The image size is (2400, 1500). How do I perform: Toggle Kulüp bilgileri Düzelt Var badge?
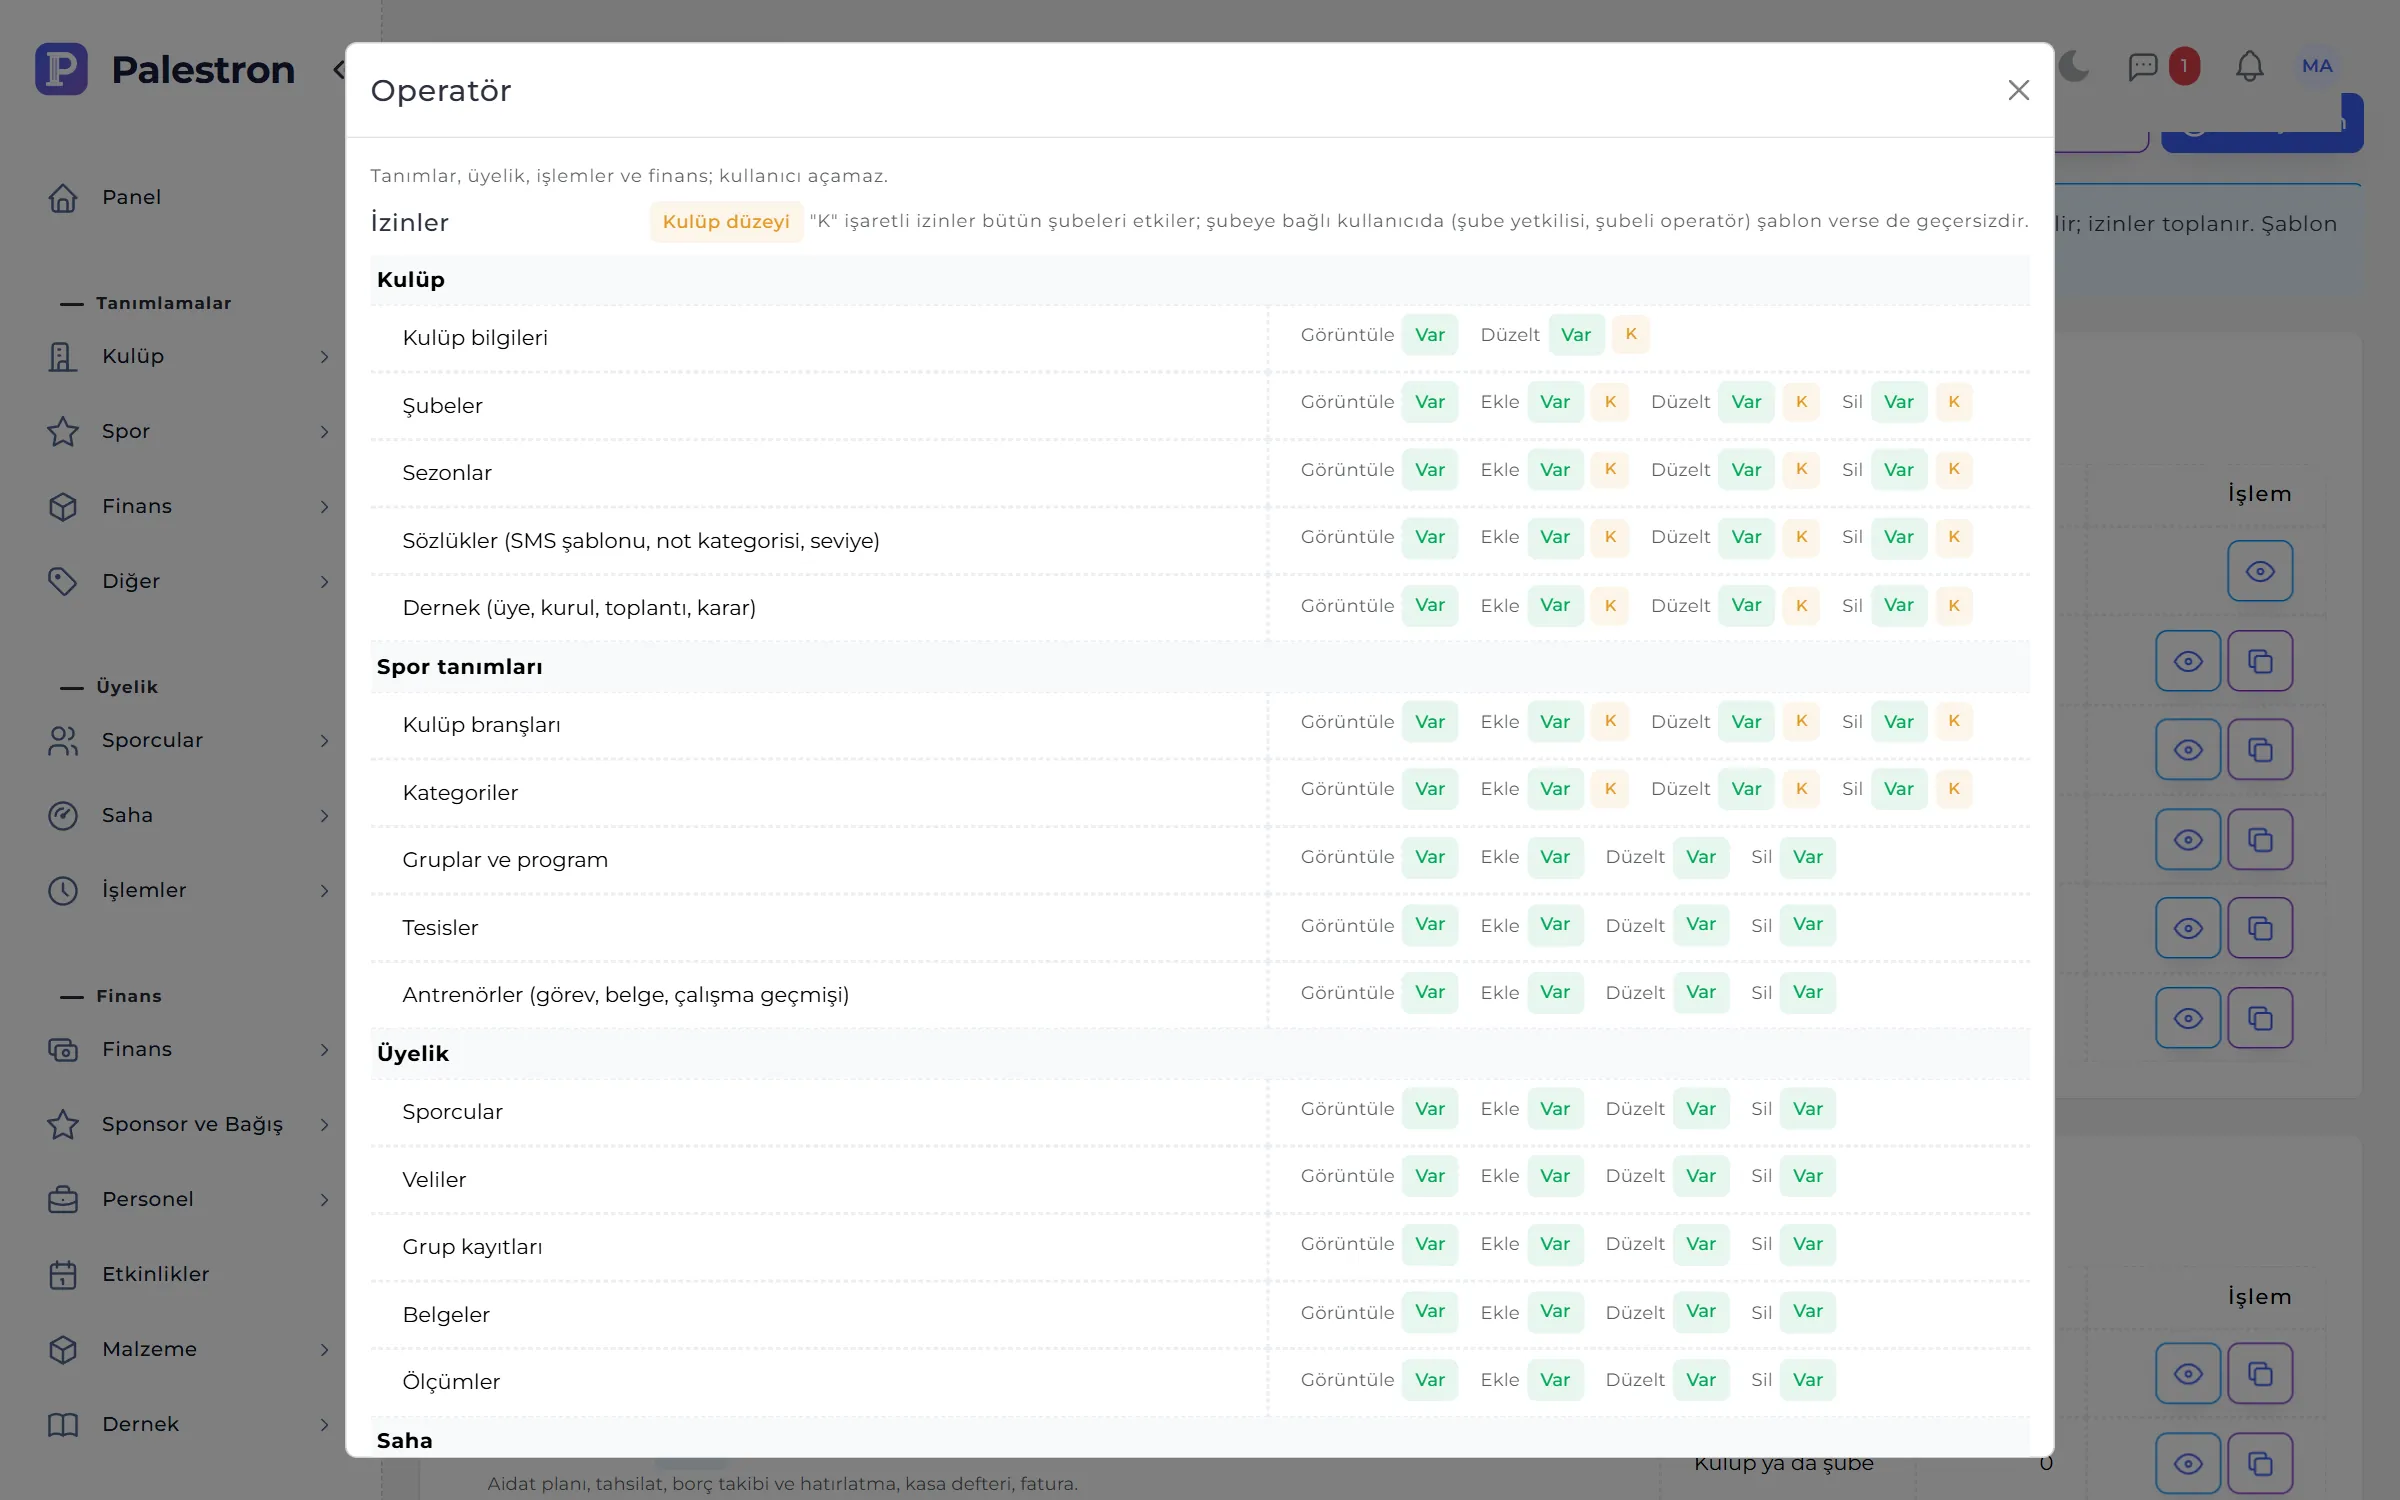[x=1576, y=335]
